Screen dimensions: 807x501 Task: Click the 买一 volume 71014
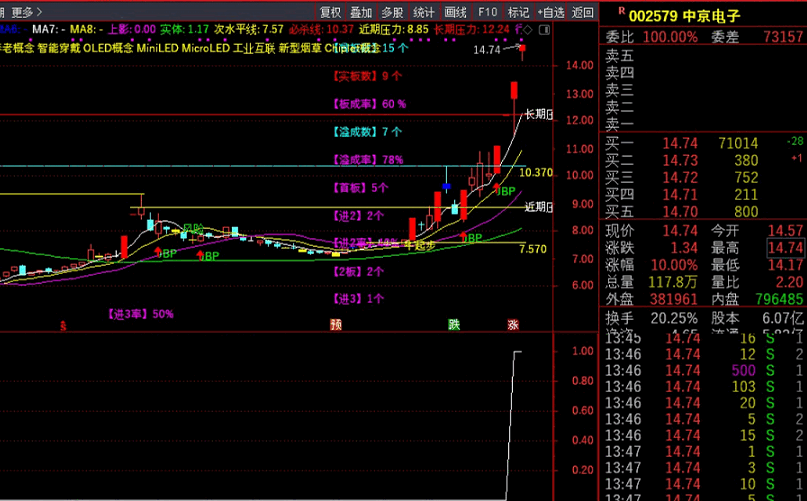738,143
